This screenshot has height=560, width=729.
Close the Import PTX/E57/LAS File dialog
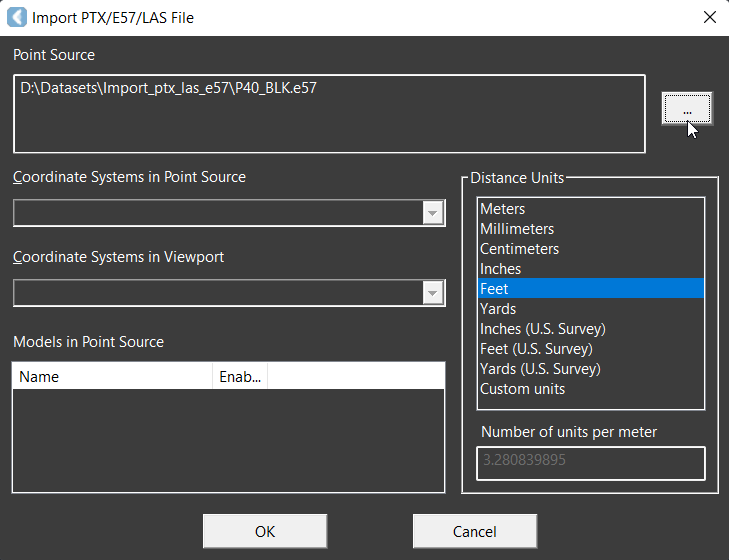coord(709,17)
